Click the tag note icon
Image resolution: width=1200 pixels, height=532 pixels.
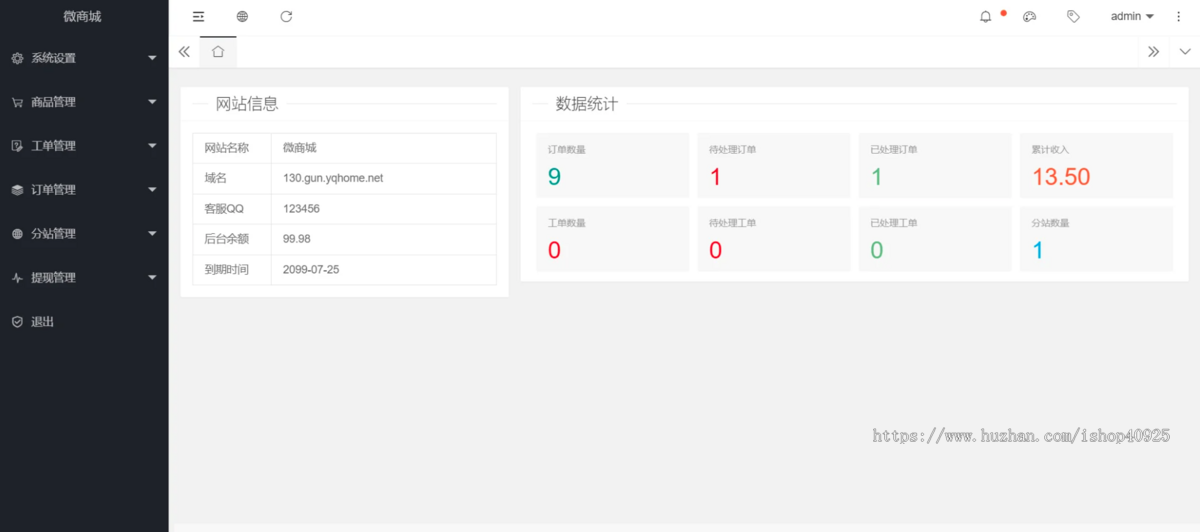click(x=1073, y=17)
